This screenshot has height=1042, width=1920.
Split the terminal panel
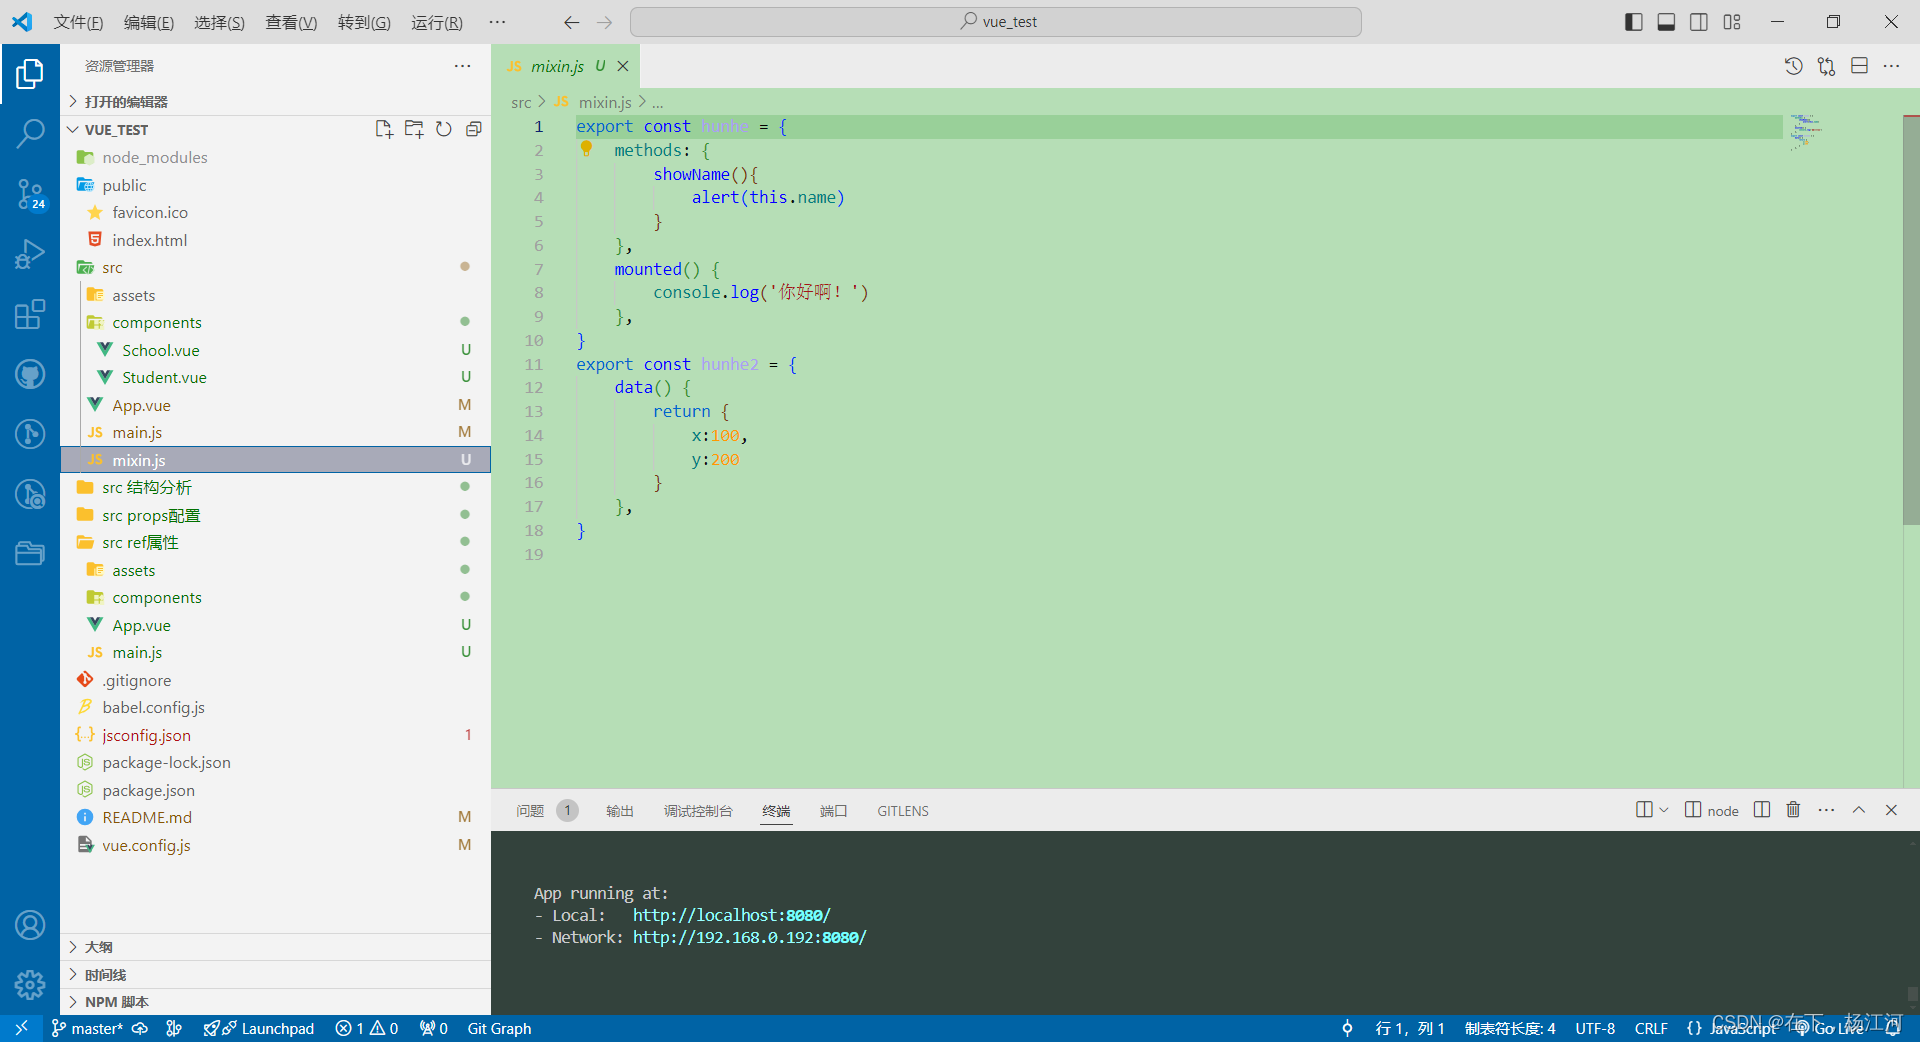[x=1762, y=810]
